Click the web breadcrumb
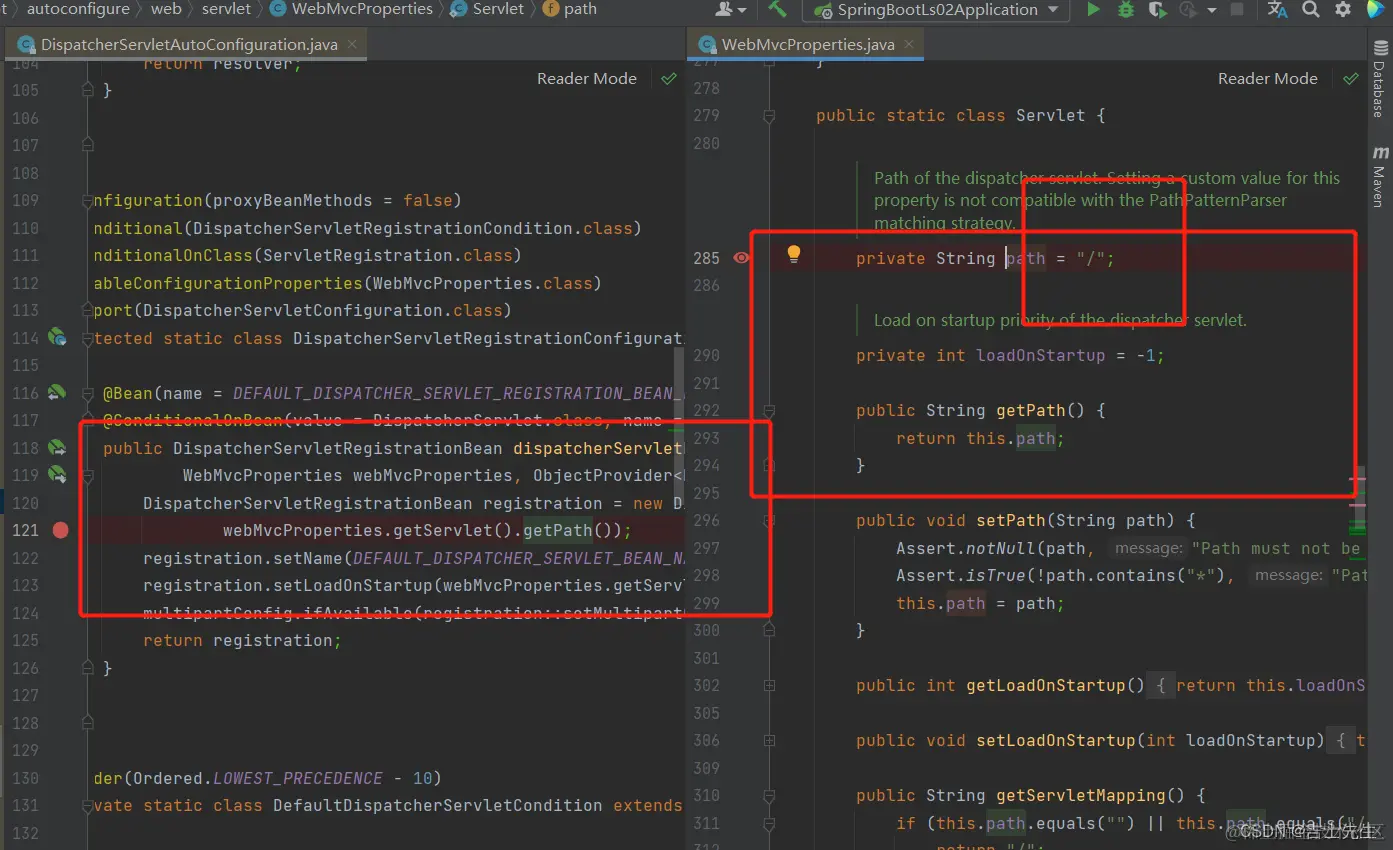The width and height of the screenshot is (1393, 850). (x=166, y=9)
